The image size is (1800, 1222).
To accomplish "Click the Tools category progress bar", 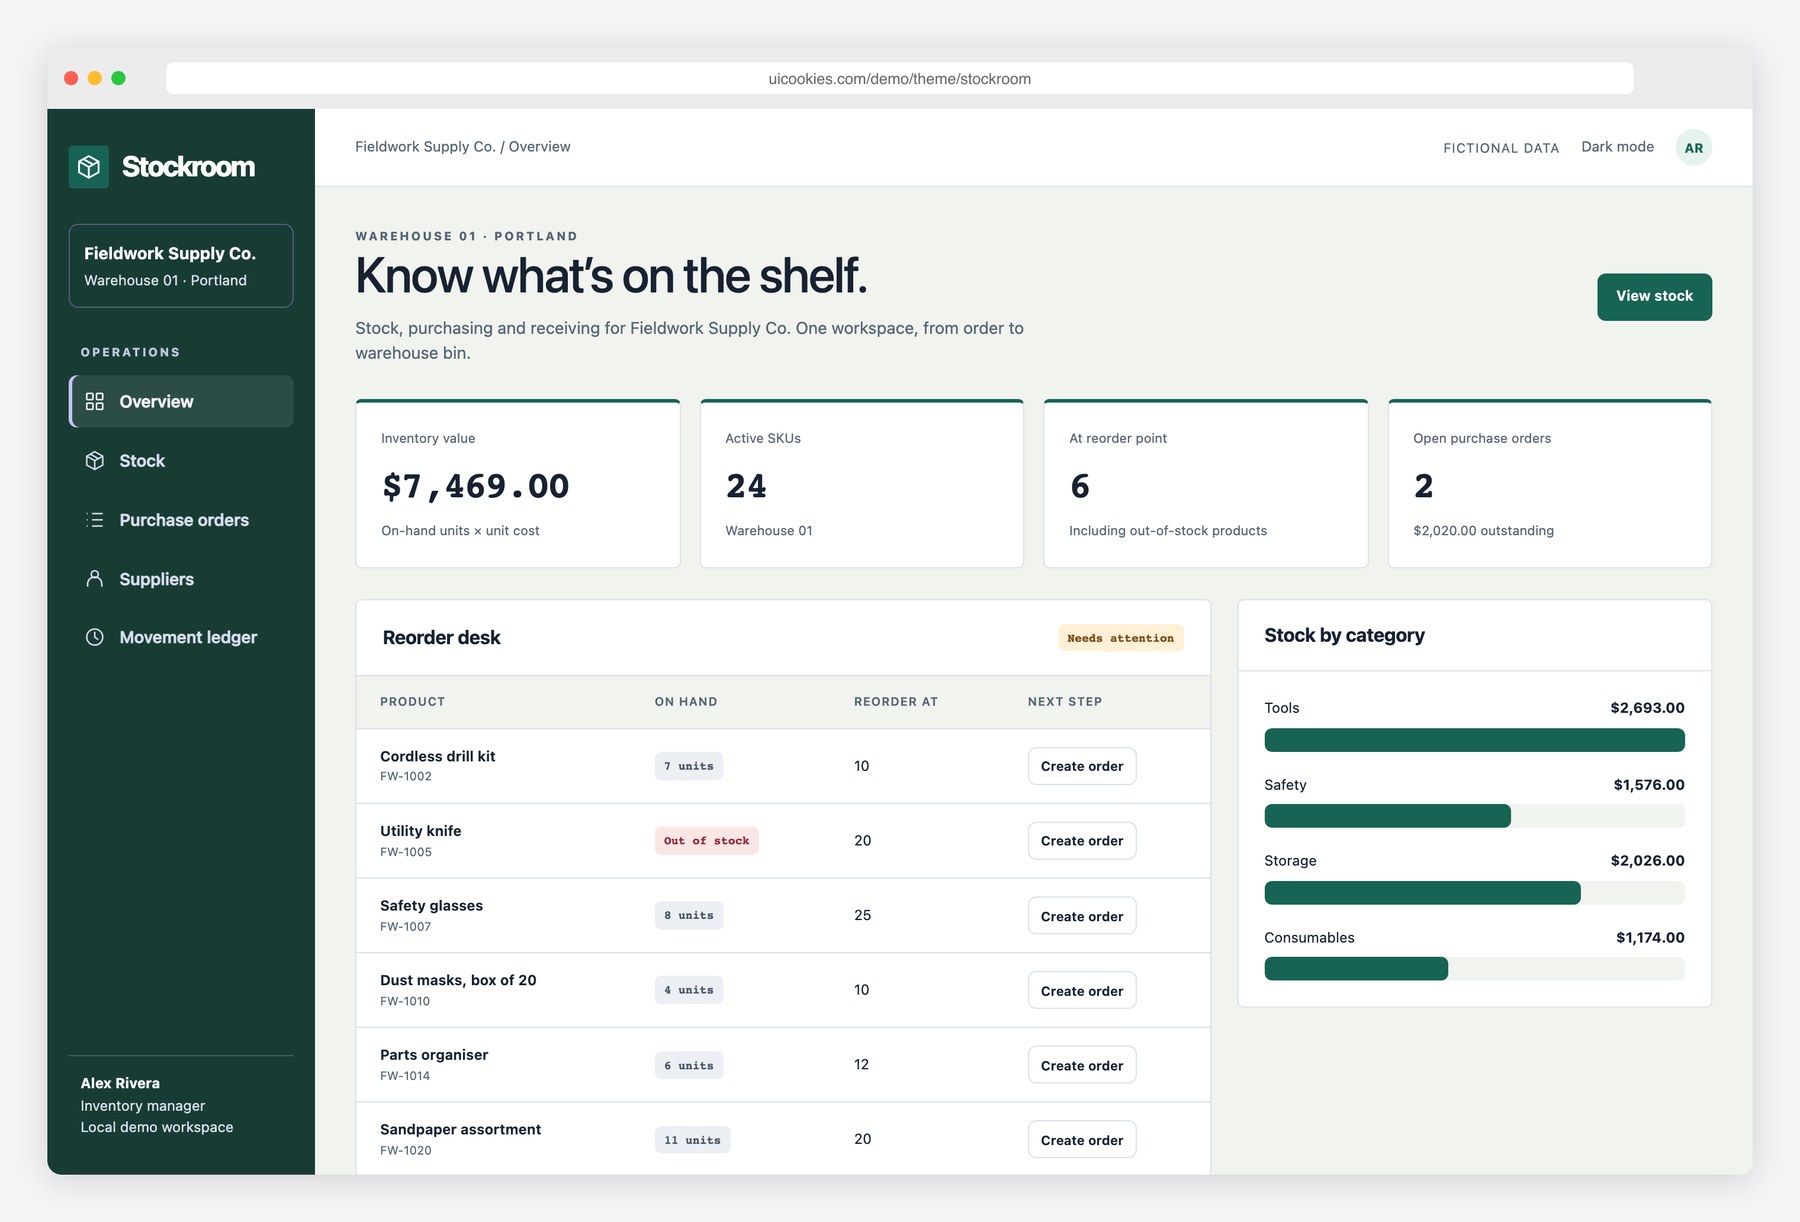I will 1474,740.
